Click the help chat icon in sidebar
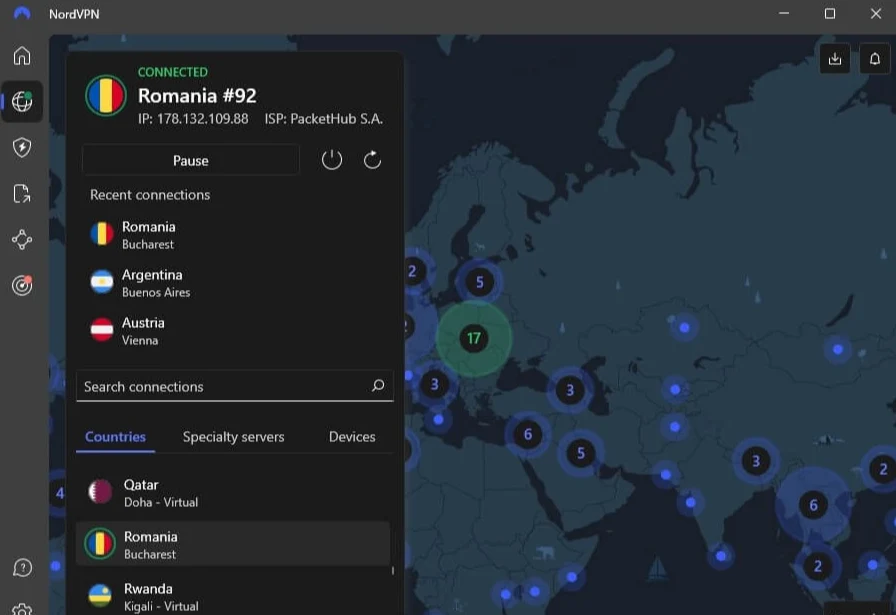The image size is (896, 615). (22, 568)
